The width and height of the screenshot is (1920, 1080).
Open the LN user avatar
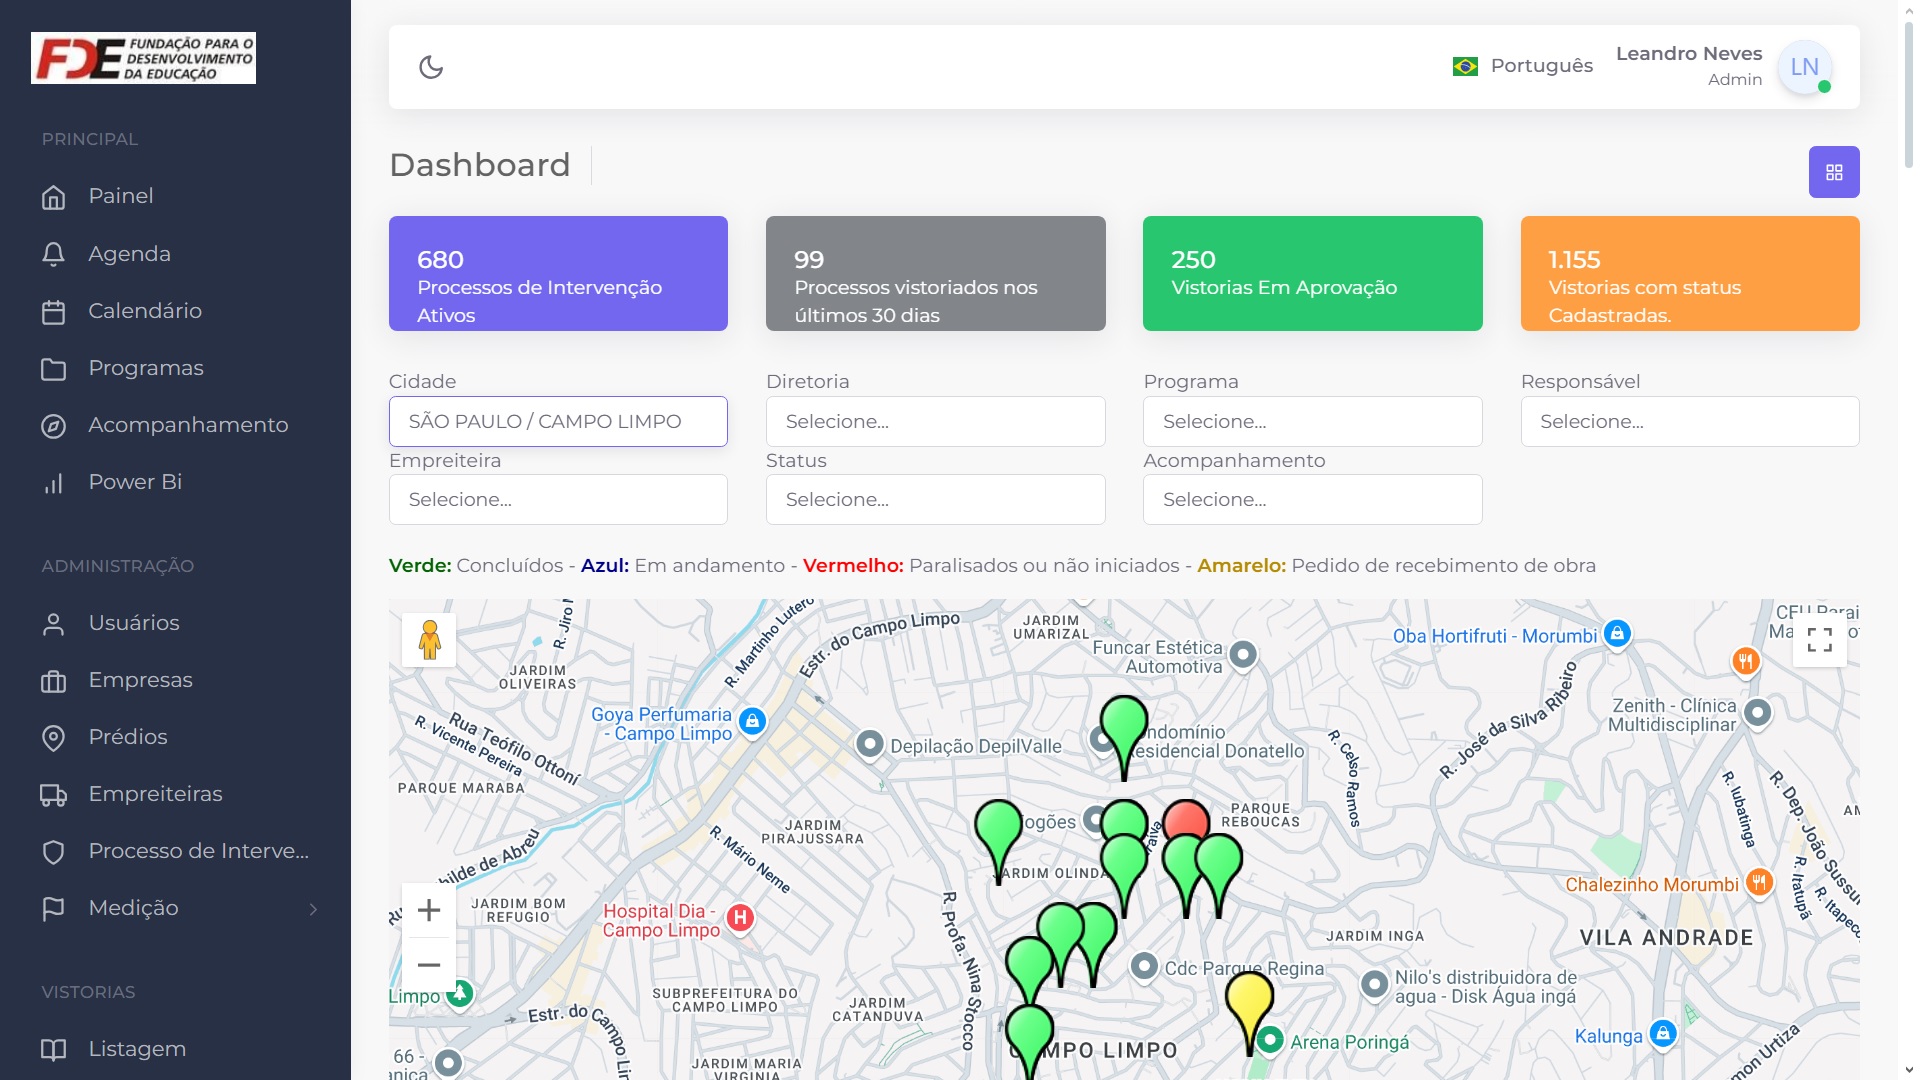[1803, 67]
